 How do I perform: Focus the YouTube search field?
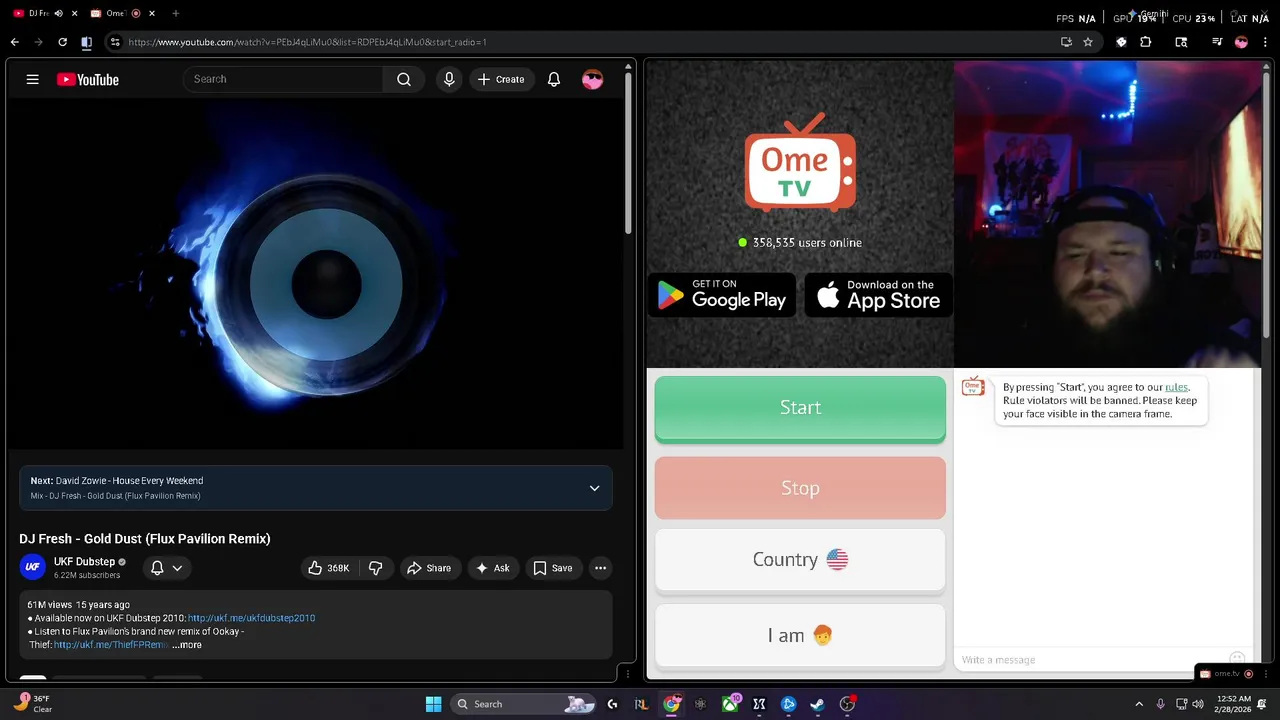click(283, 79)
